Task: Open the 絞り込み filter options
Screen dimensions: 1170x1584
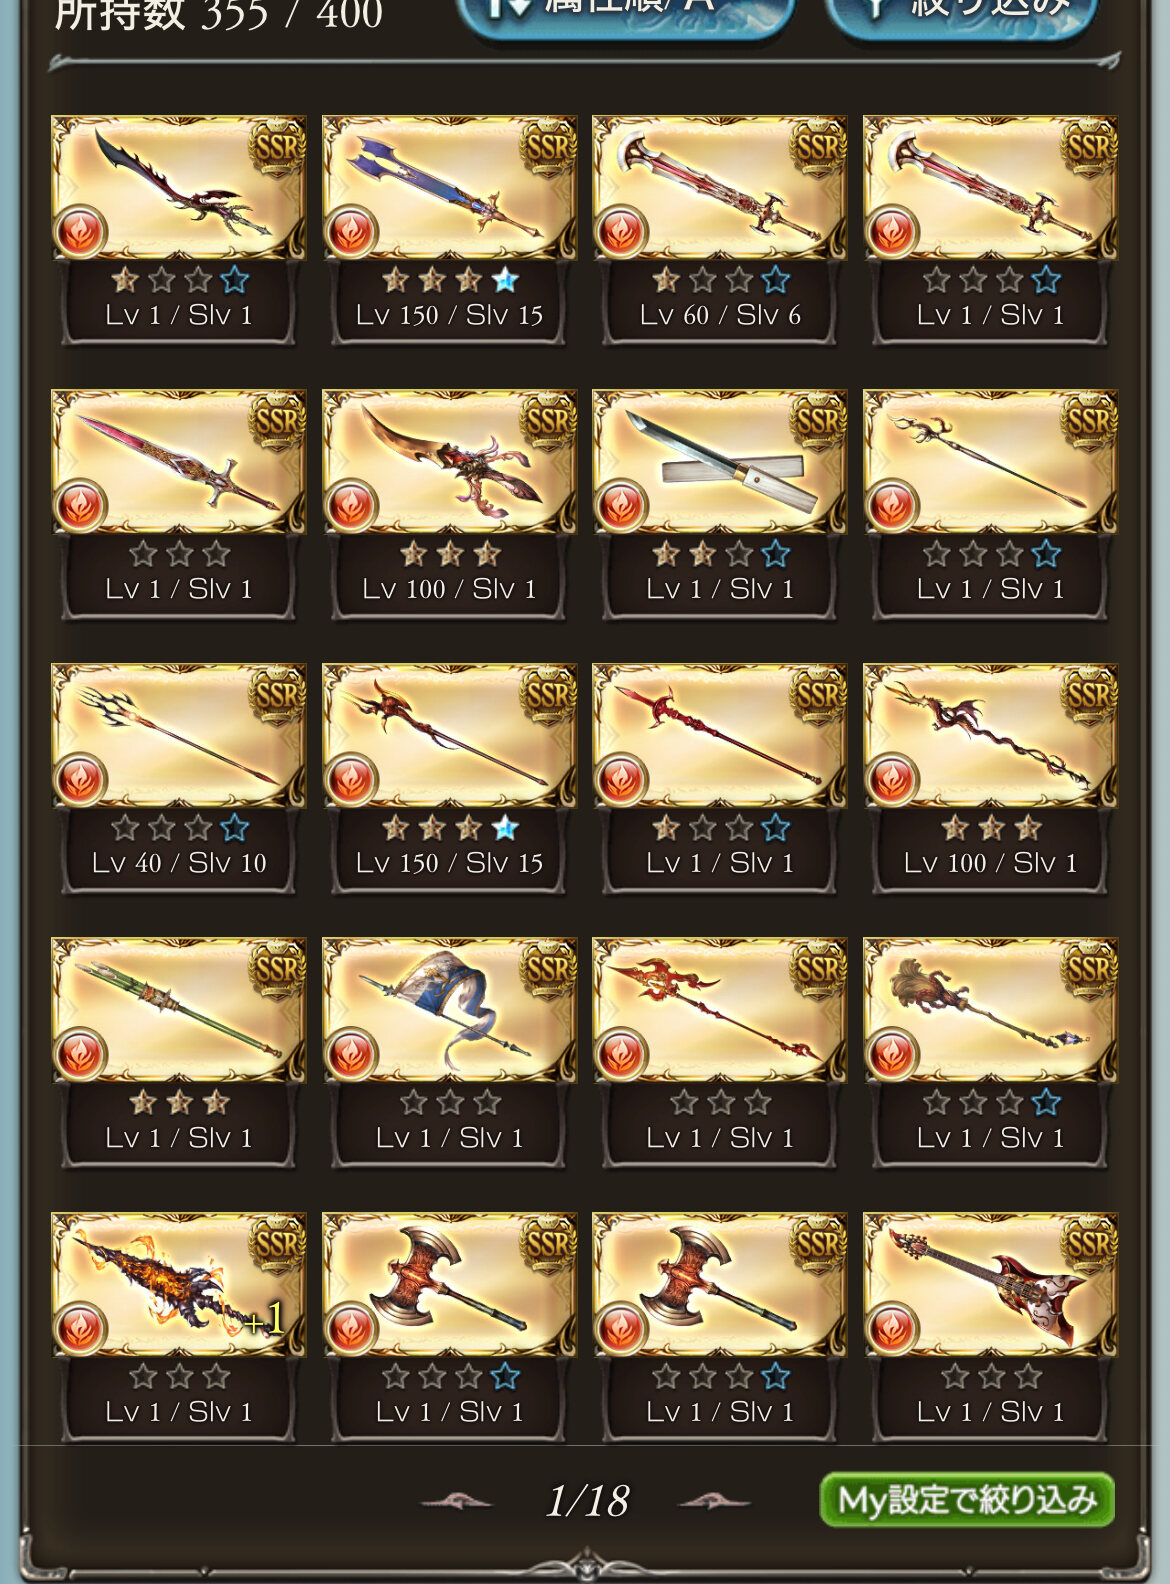Action: [x=962, y=10]
